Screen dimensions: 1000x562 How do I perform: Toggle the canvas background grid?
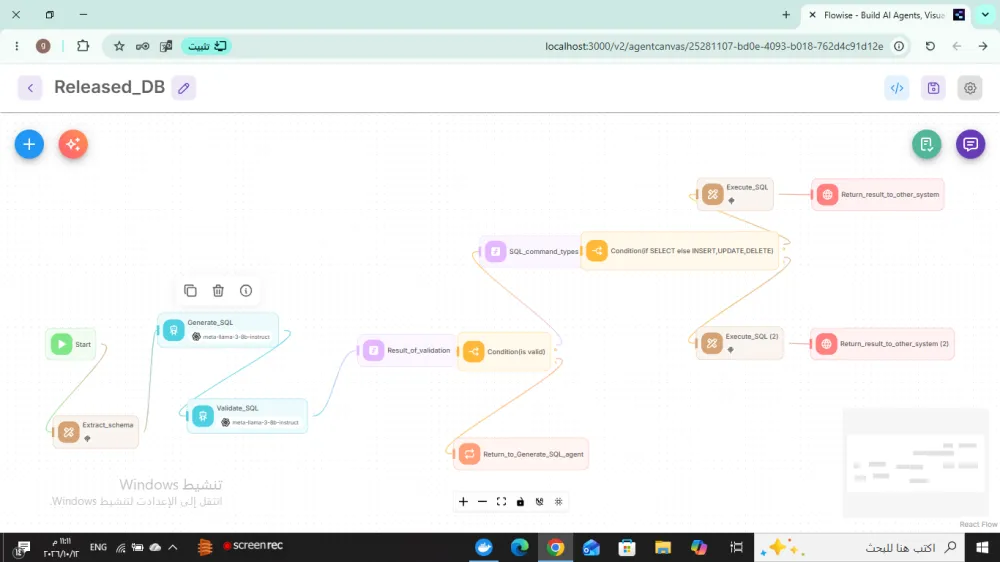tap(559, 502)
